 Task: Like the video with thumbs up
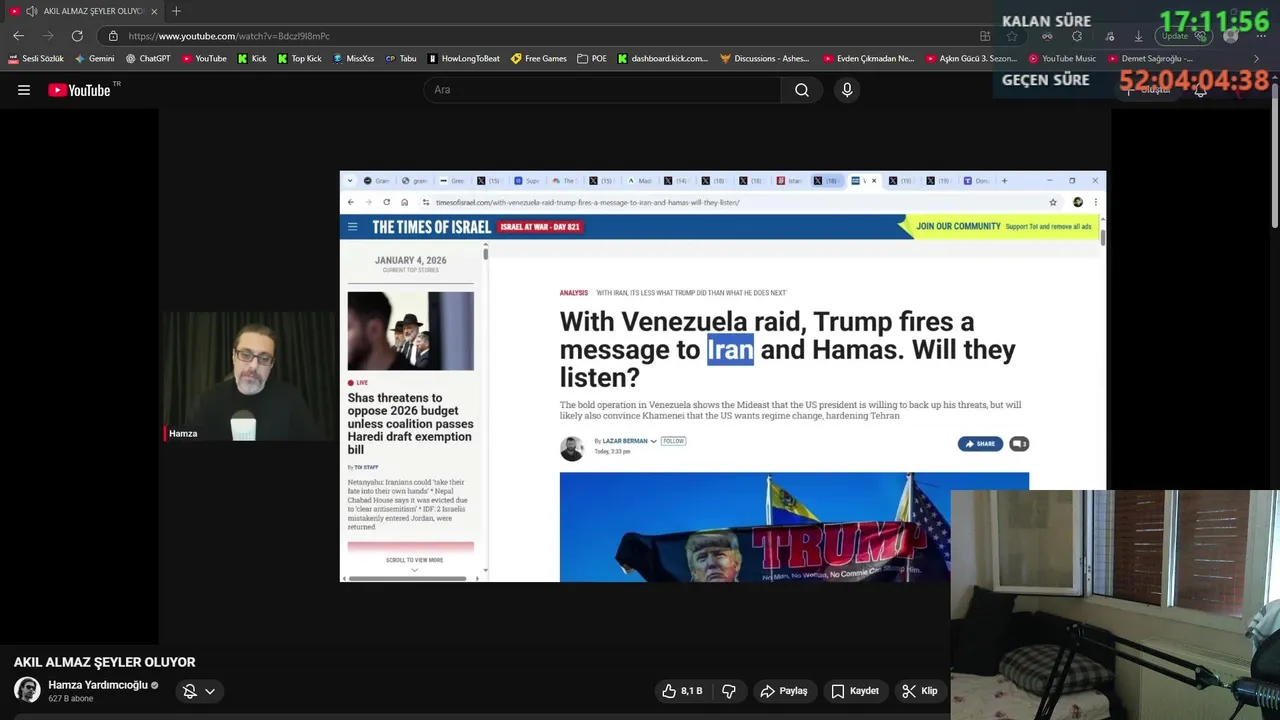pos(683,691)
